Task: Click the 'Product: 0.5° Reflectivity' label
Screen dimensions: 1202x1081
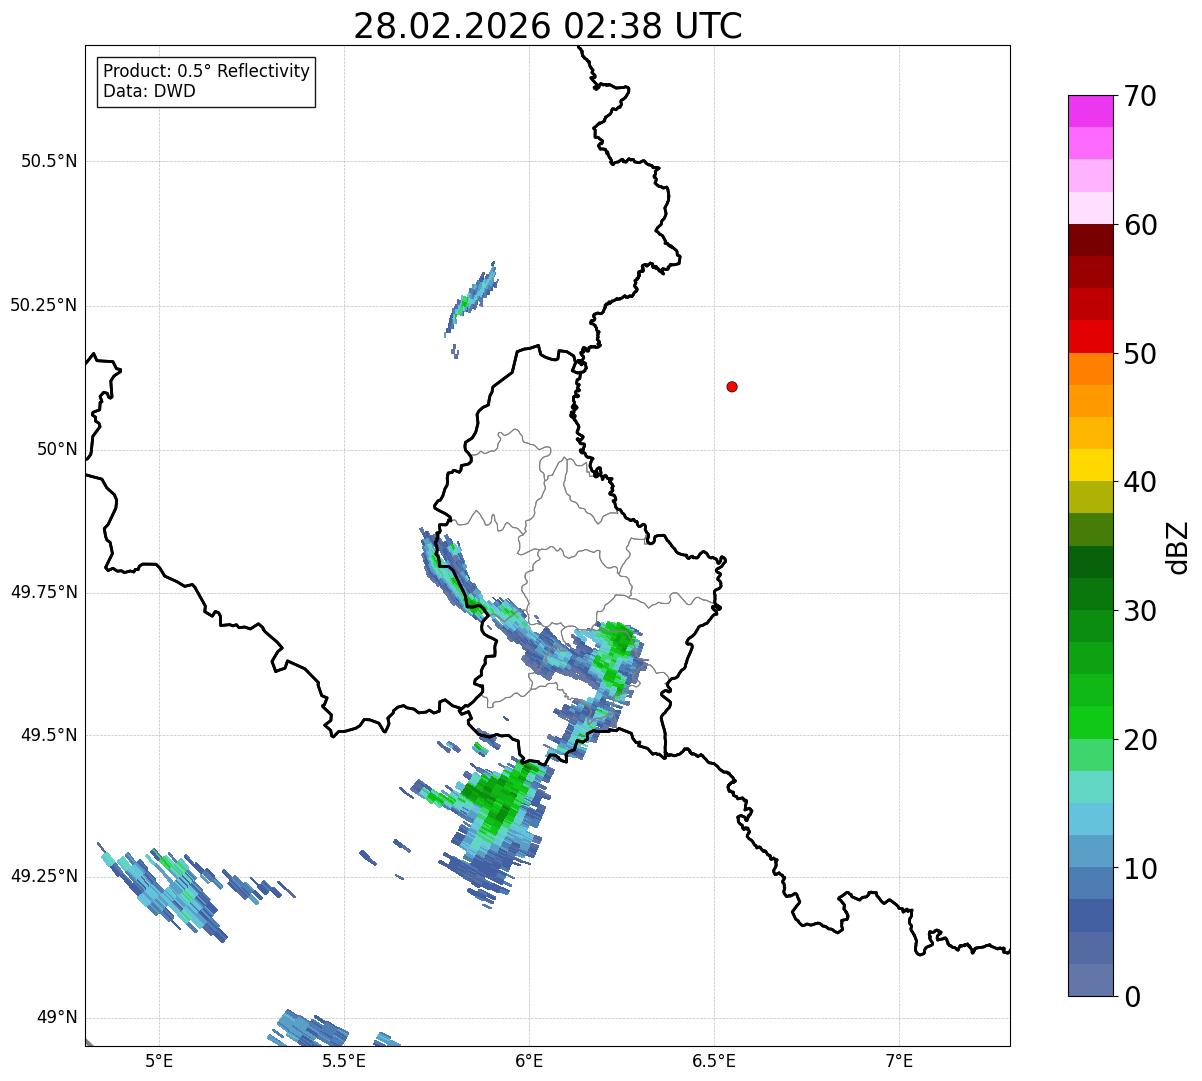Action: point(207,72)
